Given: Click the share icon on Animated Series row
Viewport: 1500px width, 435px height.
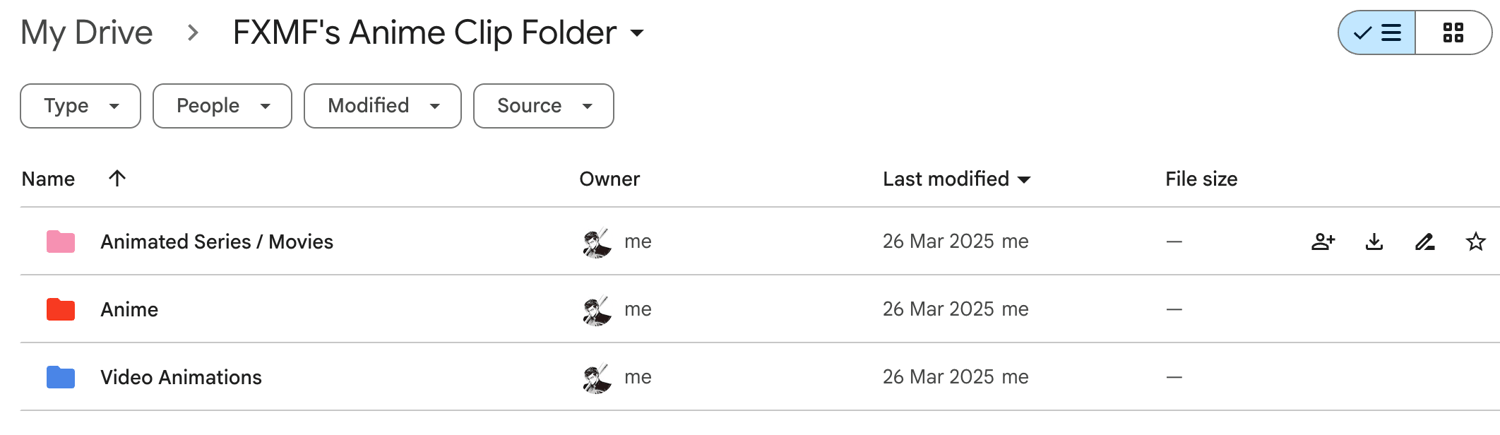Looking at the screenshot, I should pos(1323,242).
